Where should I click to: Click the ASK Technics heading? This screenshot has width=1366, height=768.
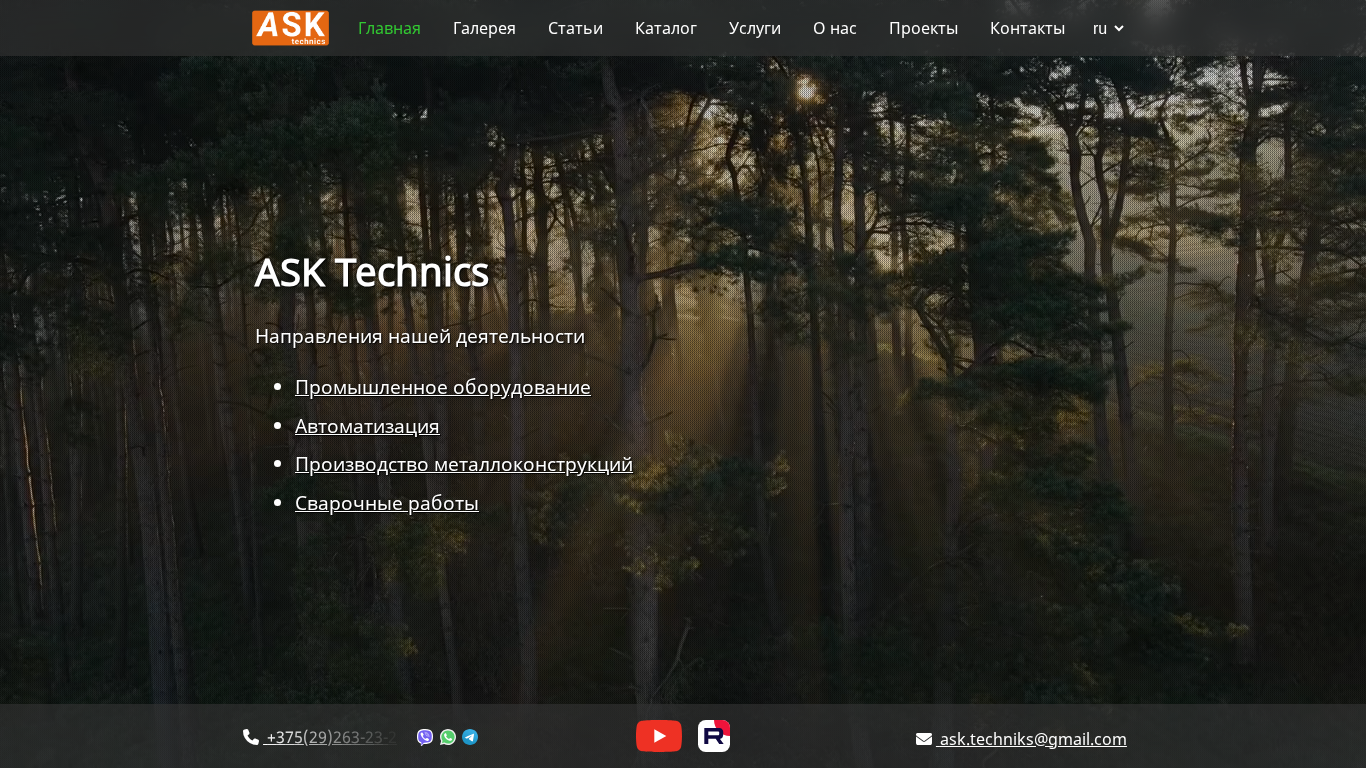coord(372,272)
